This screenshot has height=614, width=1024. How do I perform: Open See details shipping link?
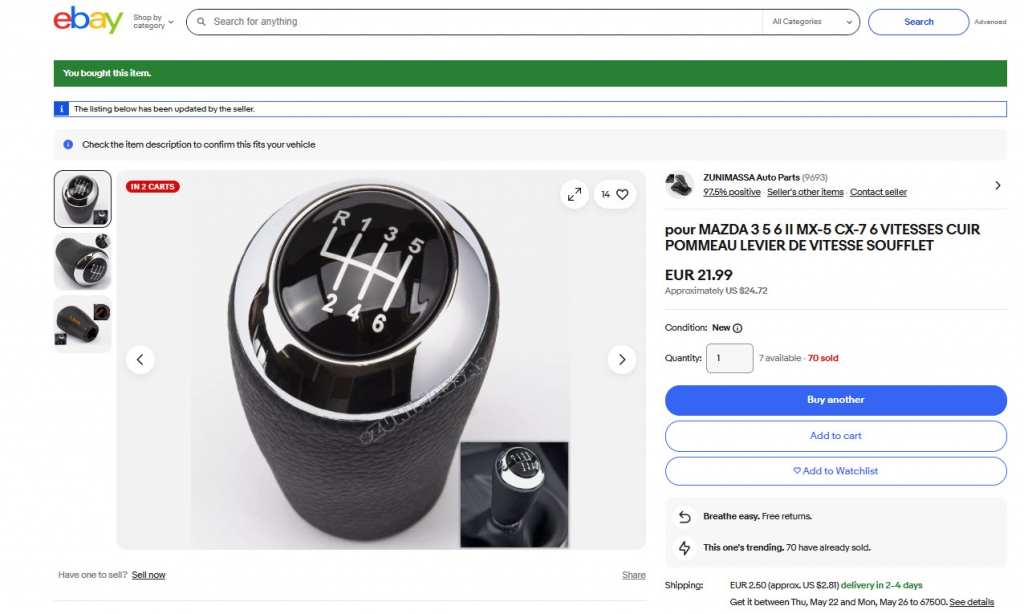coord(971,602)
